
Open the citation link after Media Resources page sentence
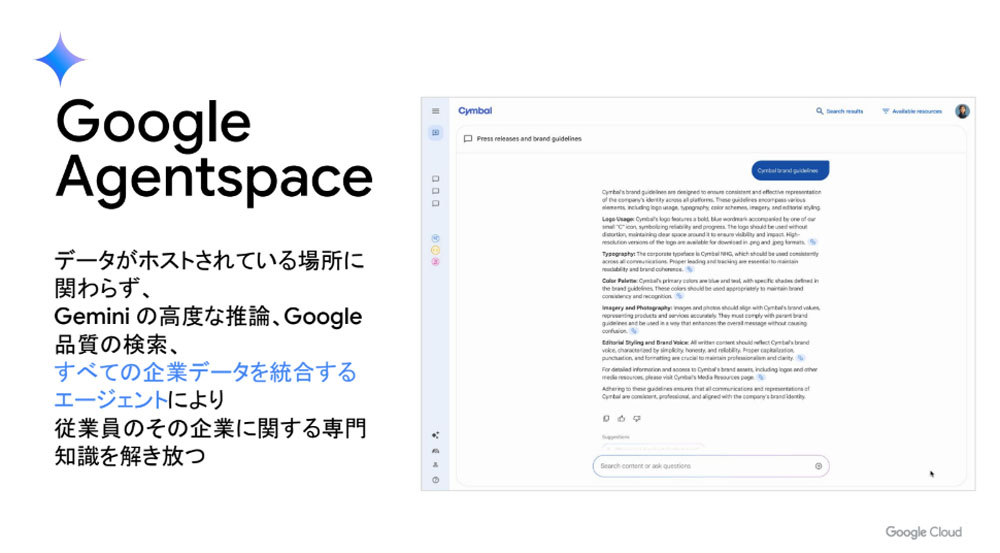click(x=761, y=377)
